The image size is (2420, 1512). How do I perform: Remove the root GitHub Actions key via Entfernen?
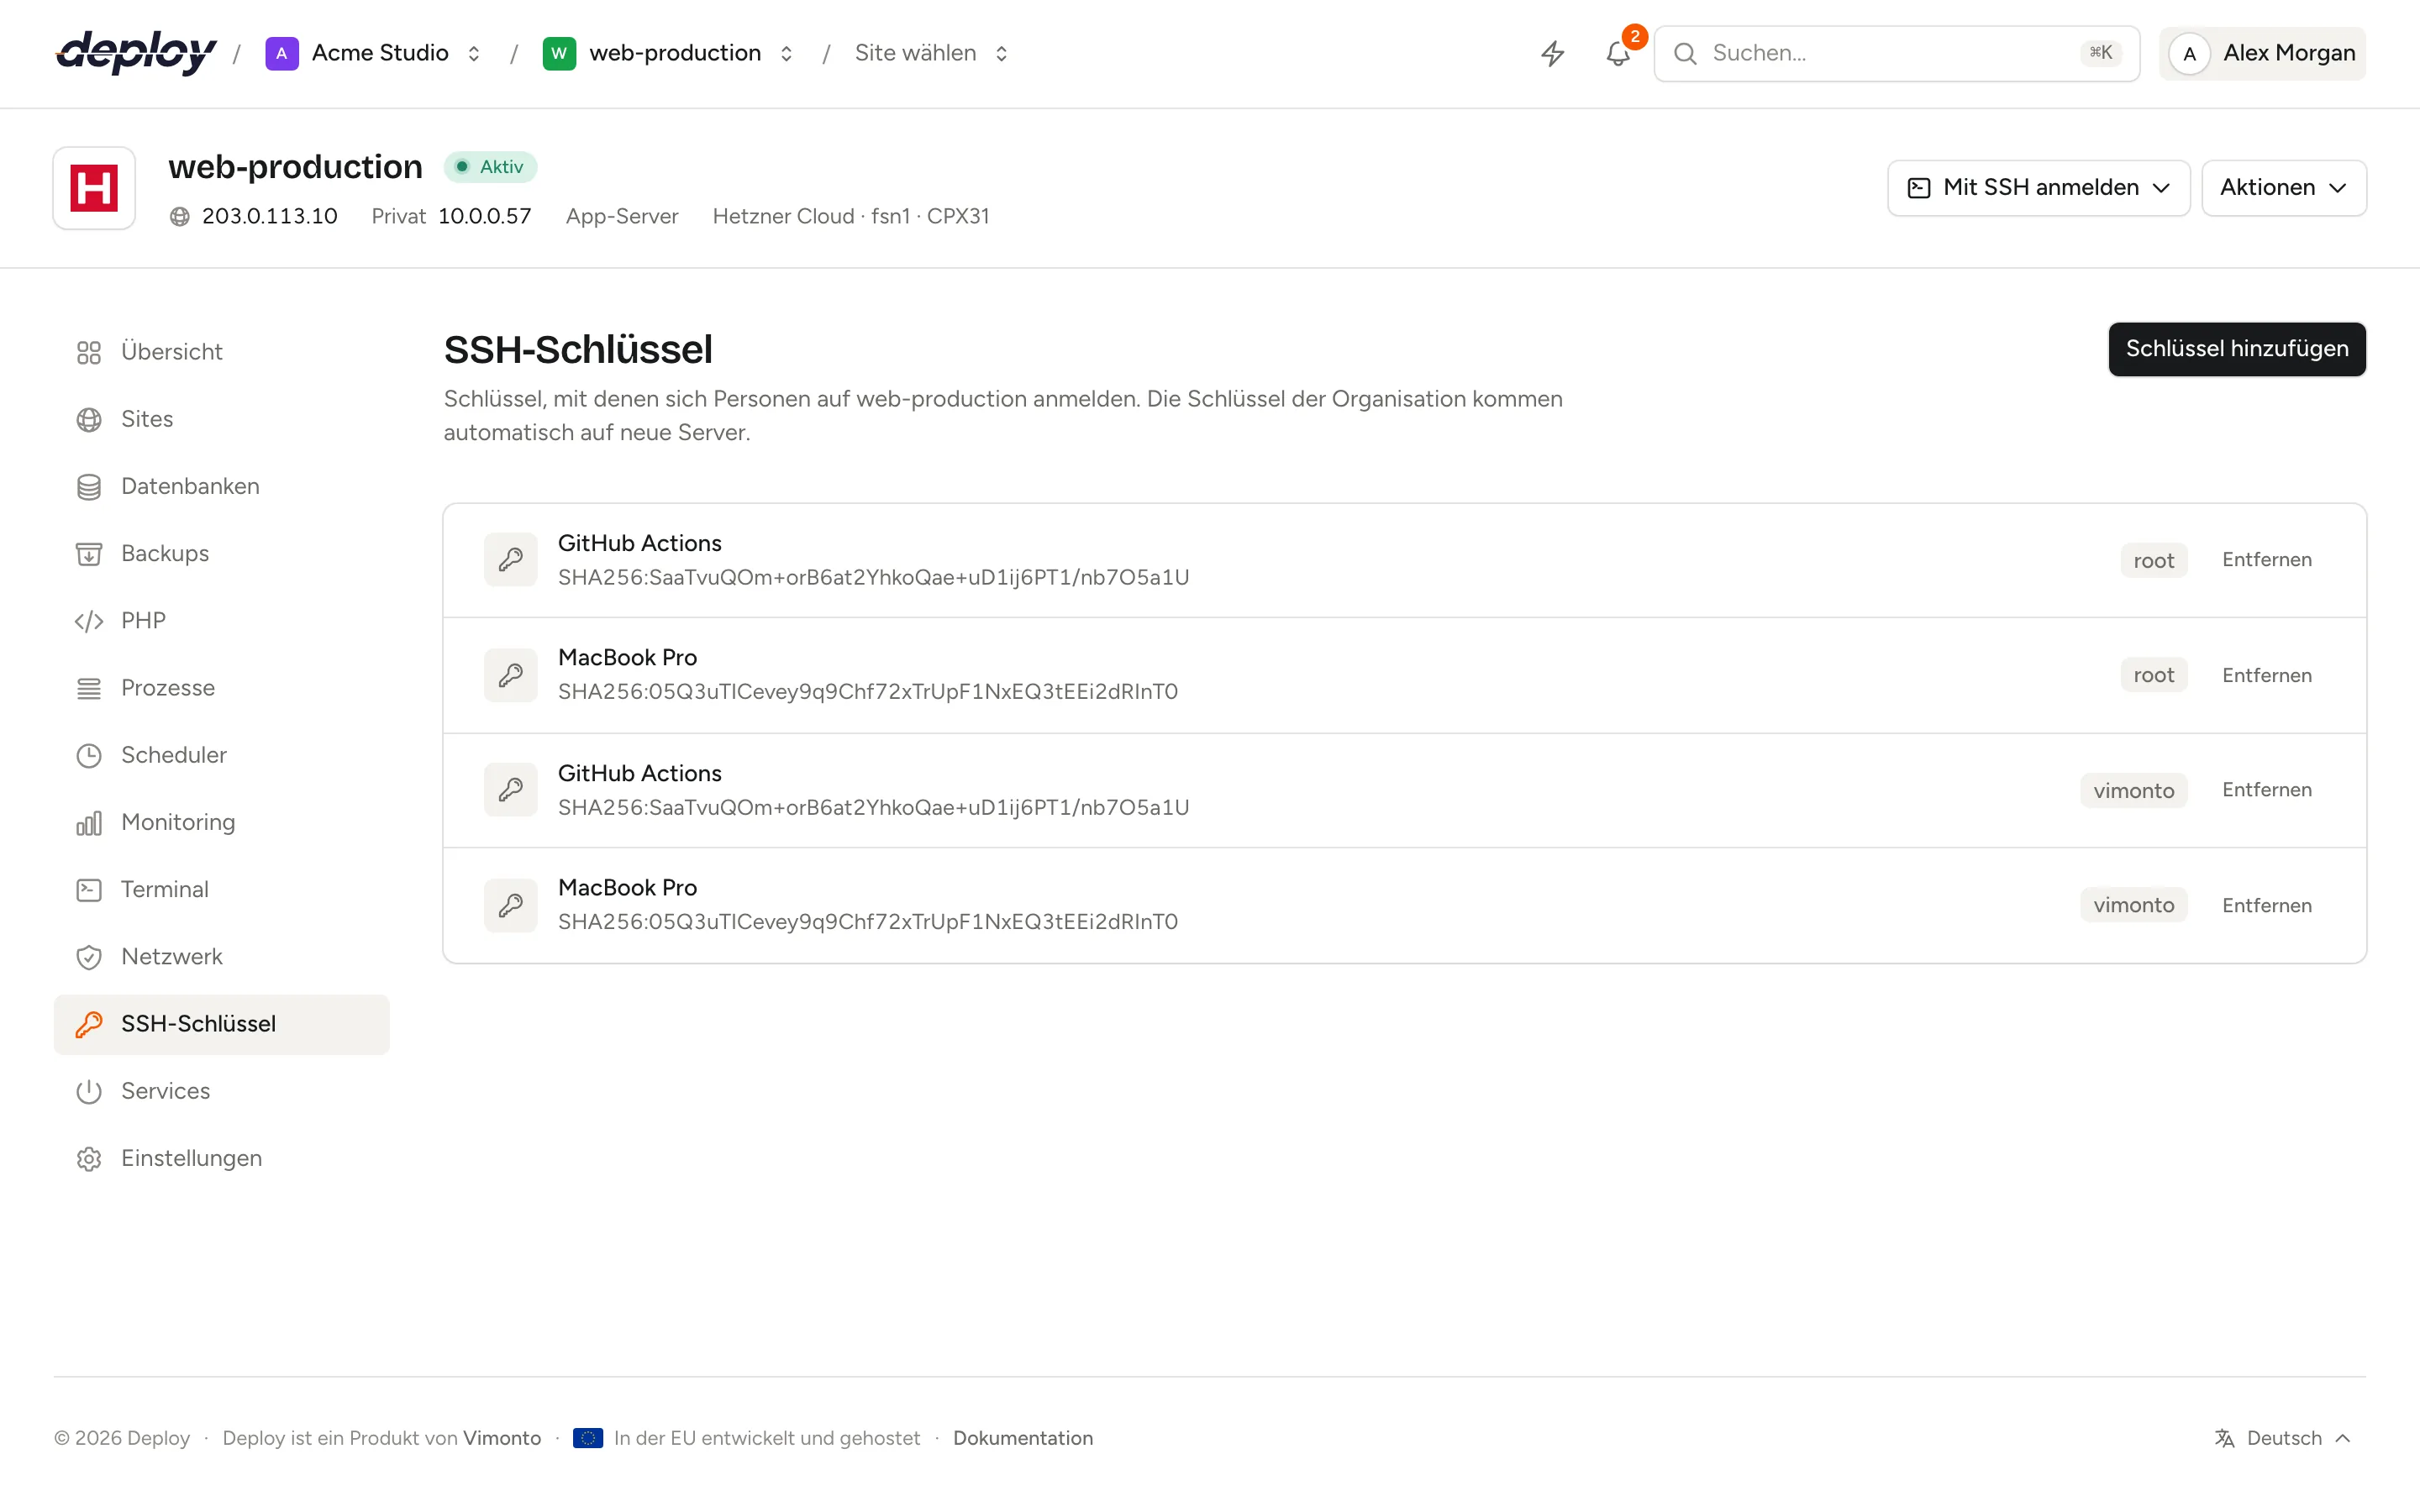pos(2266,560)
